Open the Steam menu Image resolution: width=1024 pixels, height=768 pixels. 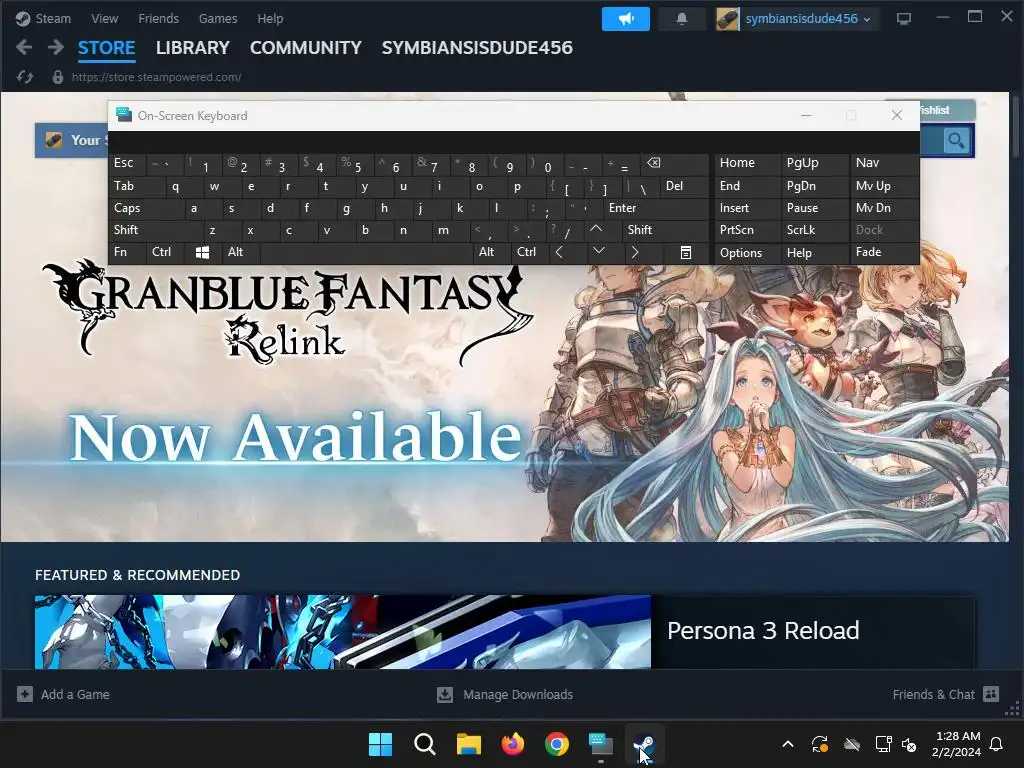pos(44,18)
